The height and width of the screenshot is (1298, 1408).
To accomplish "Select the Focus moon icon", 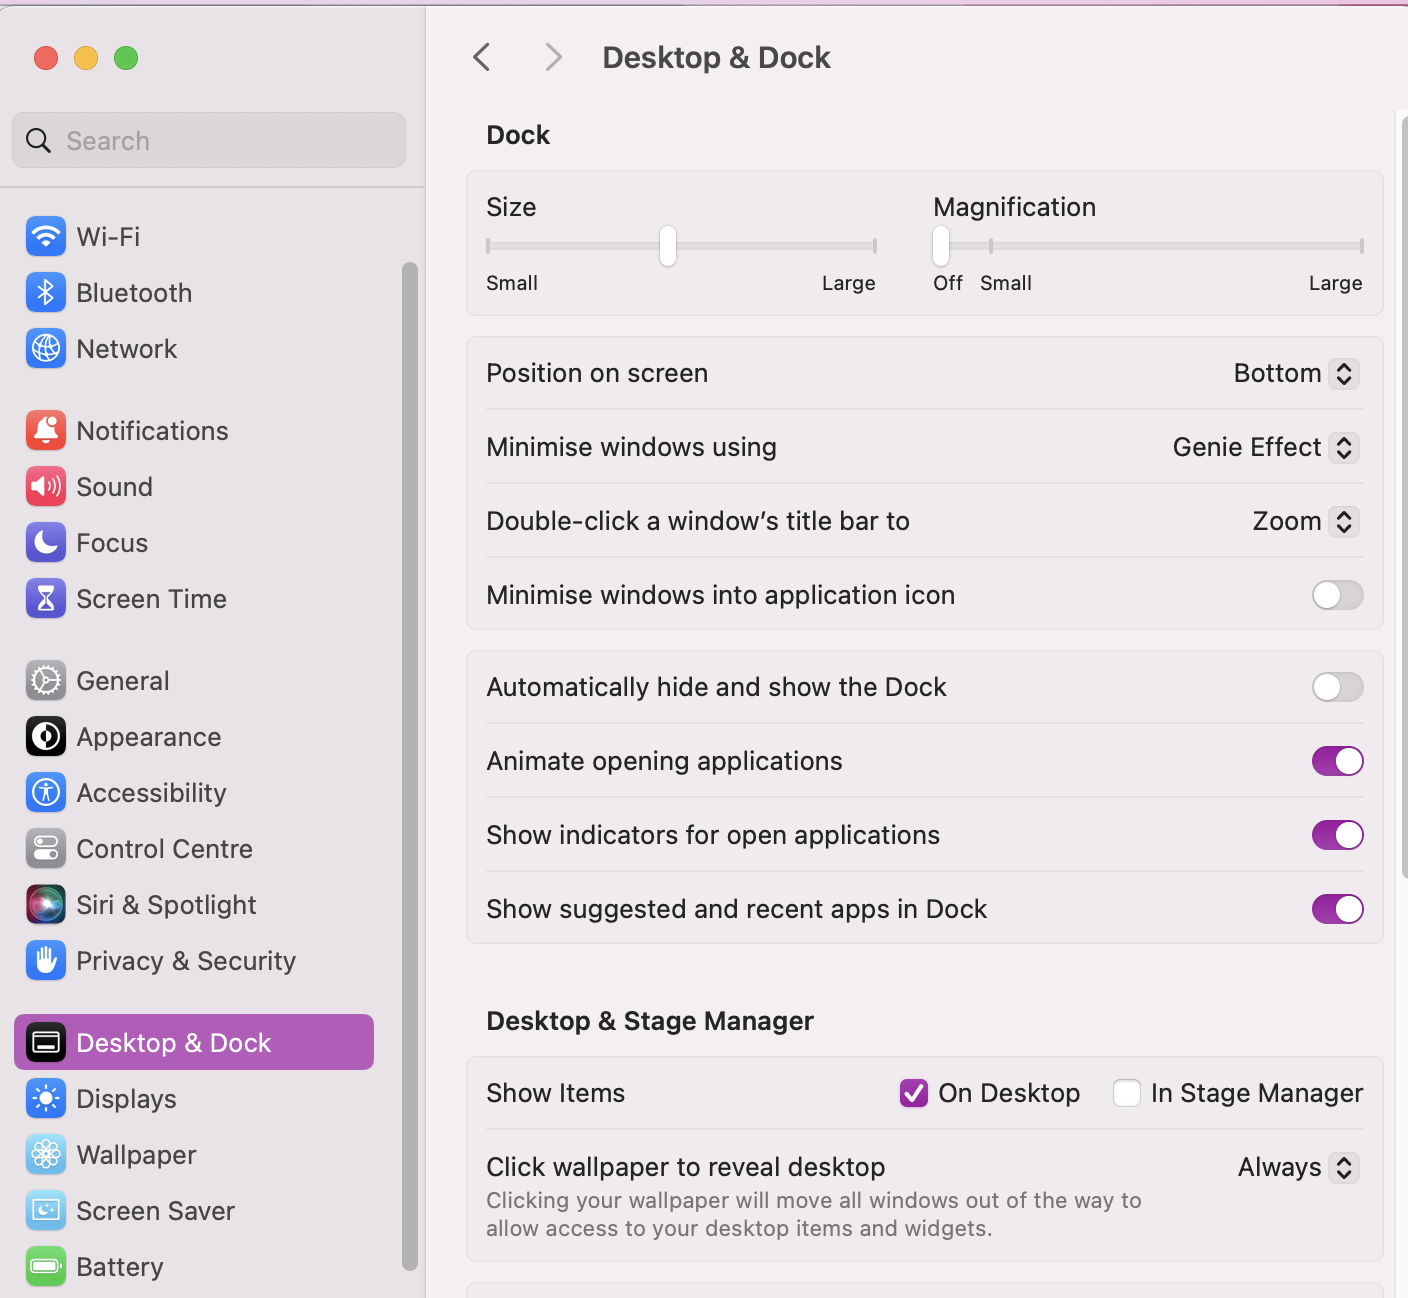I will (x=45, y=543).
